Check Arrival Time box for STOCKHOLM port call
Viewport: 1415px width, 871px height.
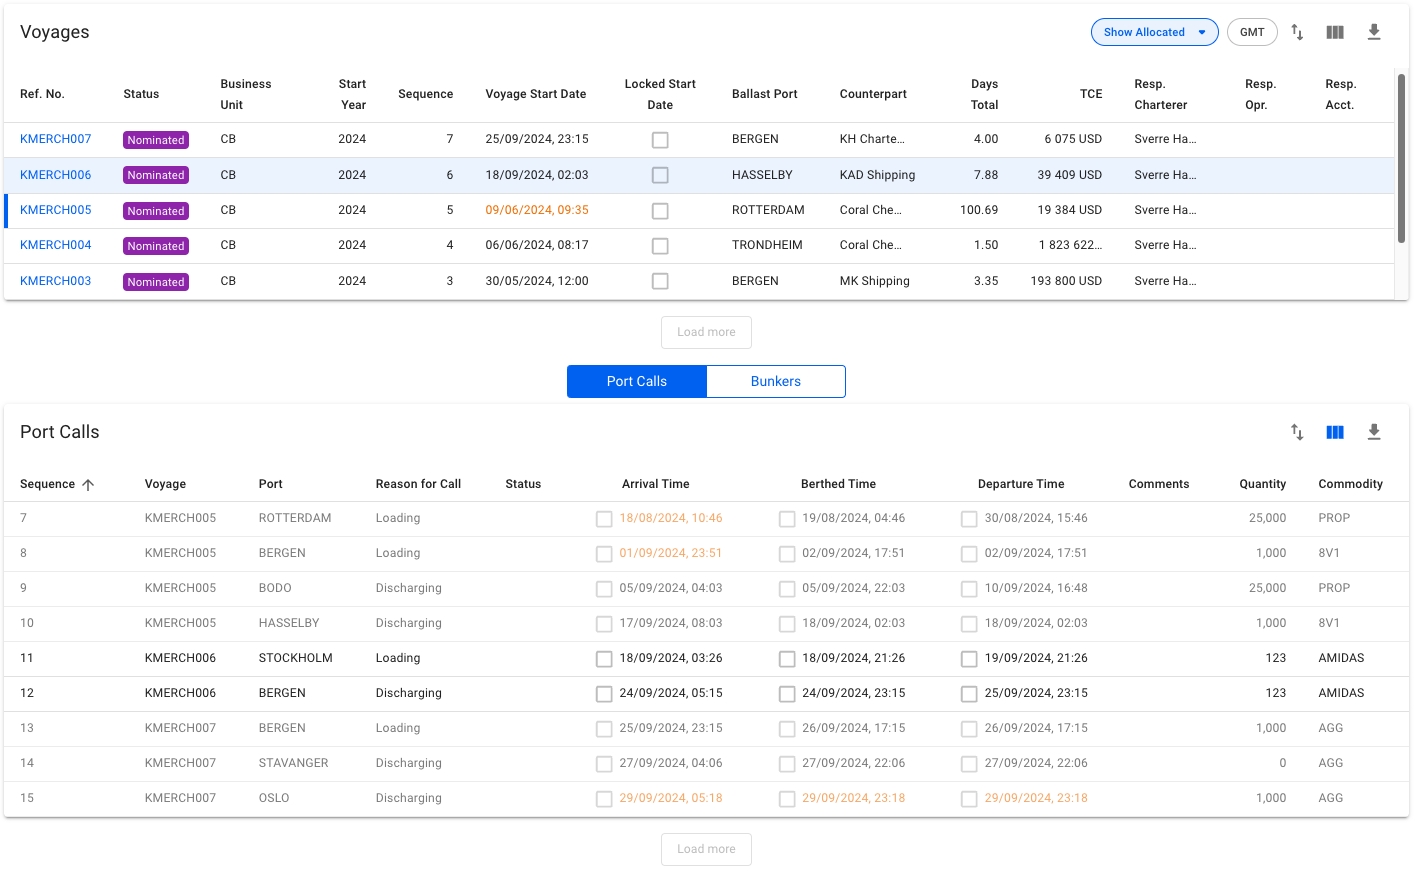604,659
